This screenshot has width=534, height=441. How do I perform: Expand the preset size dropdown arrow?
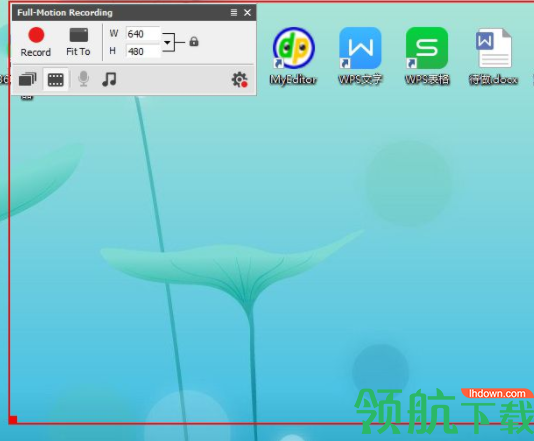[x=167, y=43]
